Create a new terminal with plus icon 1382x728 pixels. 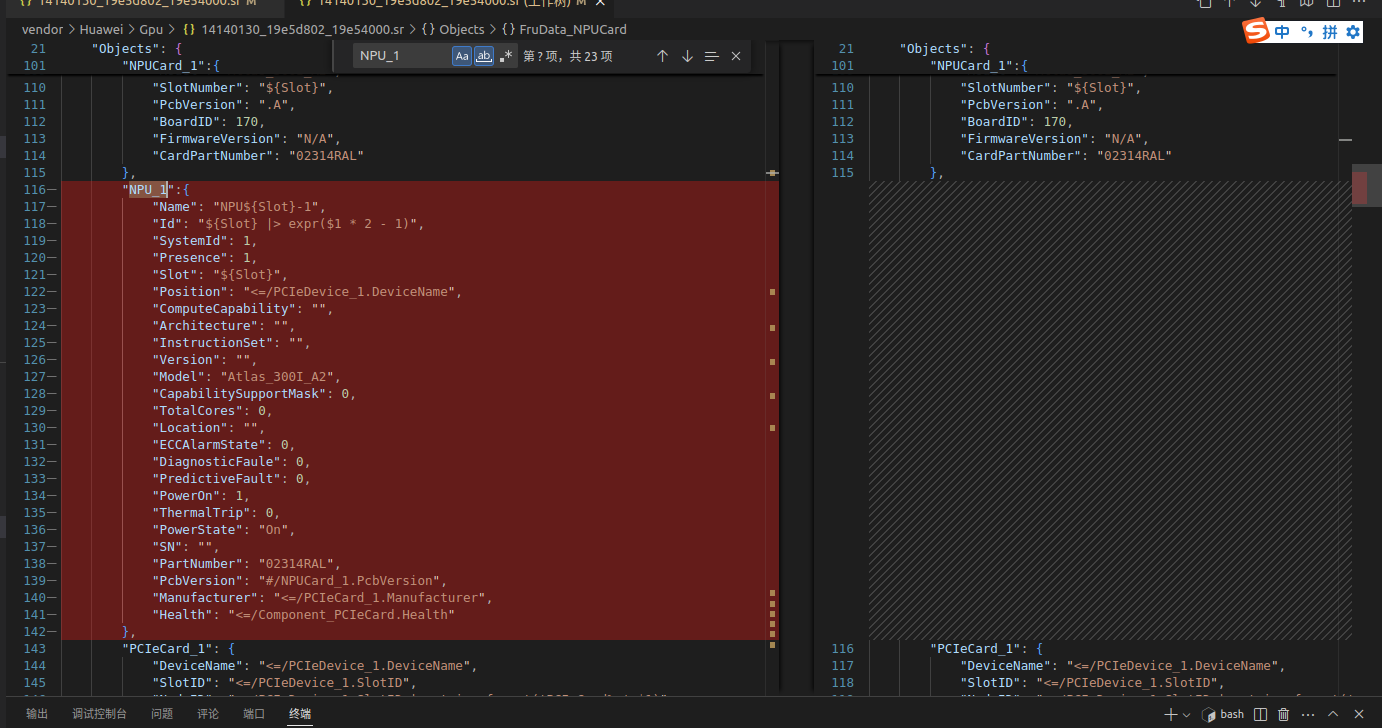(1171, 714)
